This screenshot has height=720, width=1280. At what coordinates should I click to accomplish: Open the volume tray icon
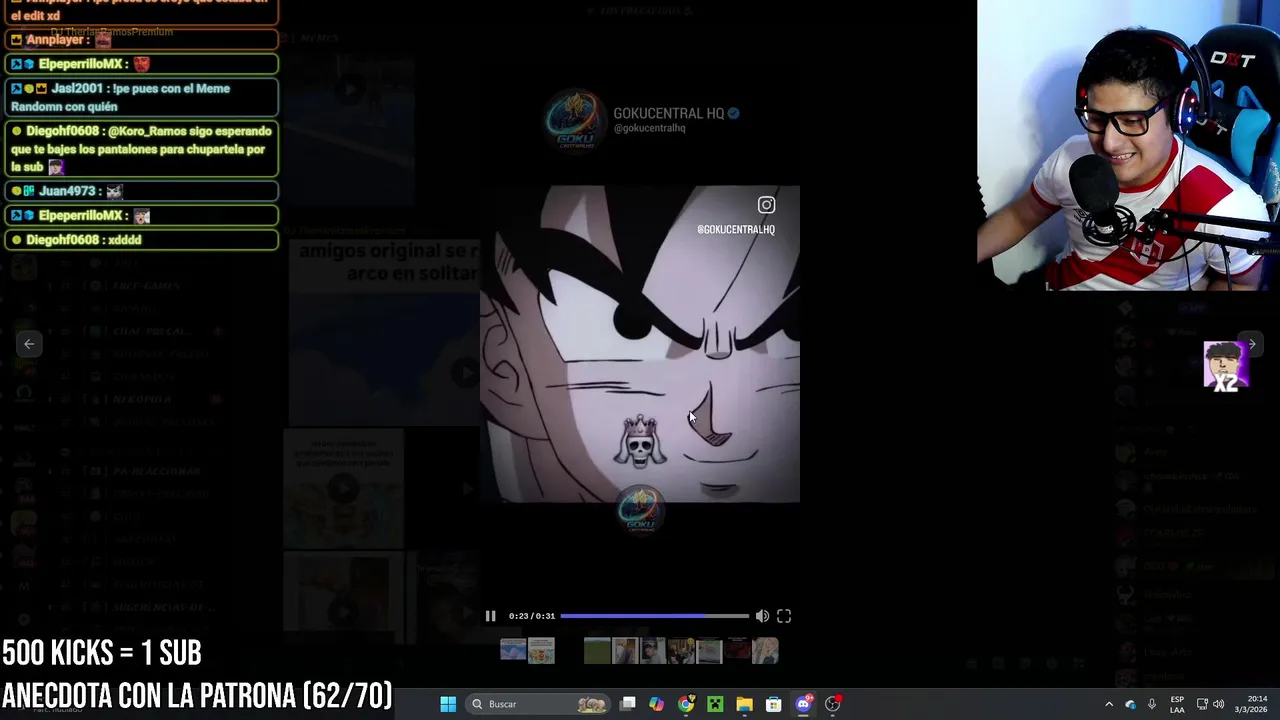click(1218, 704)
